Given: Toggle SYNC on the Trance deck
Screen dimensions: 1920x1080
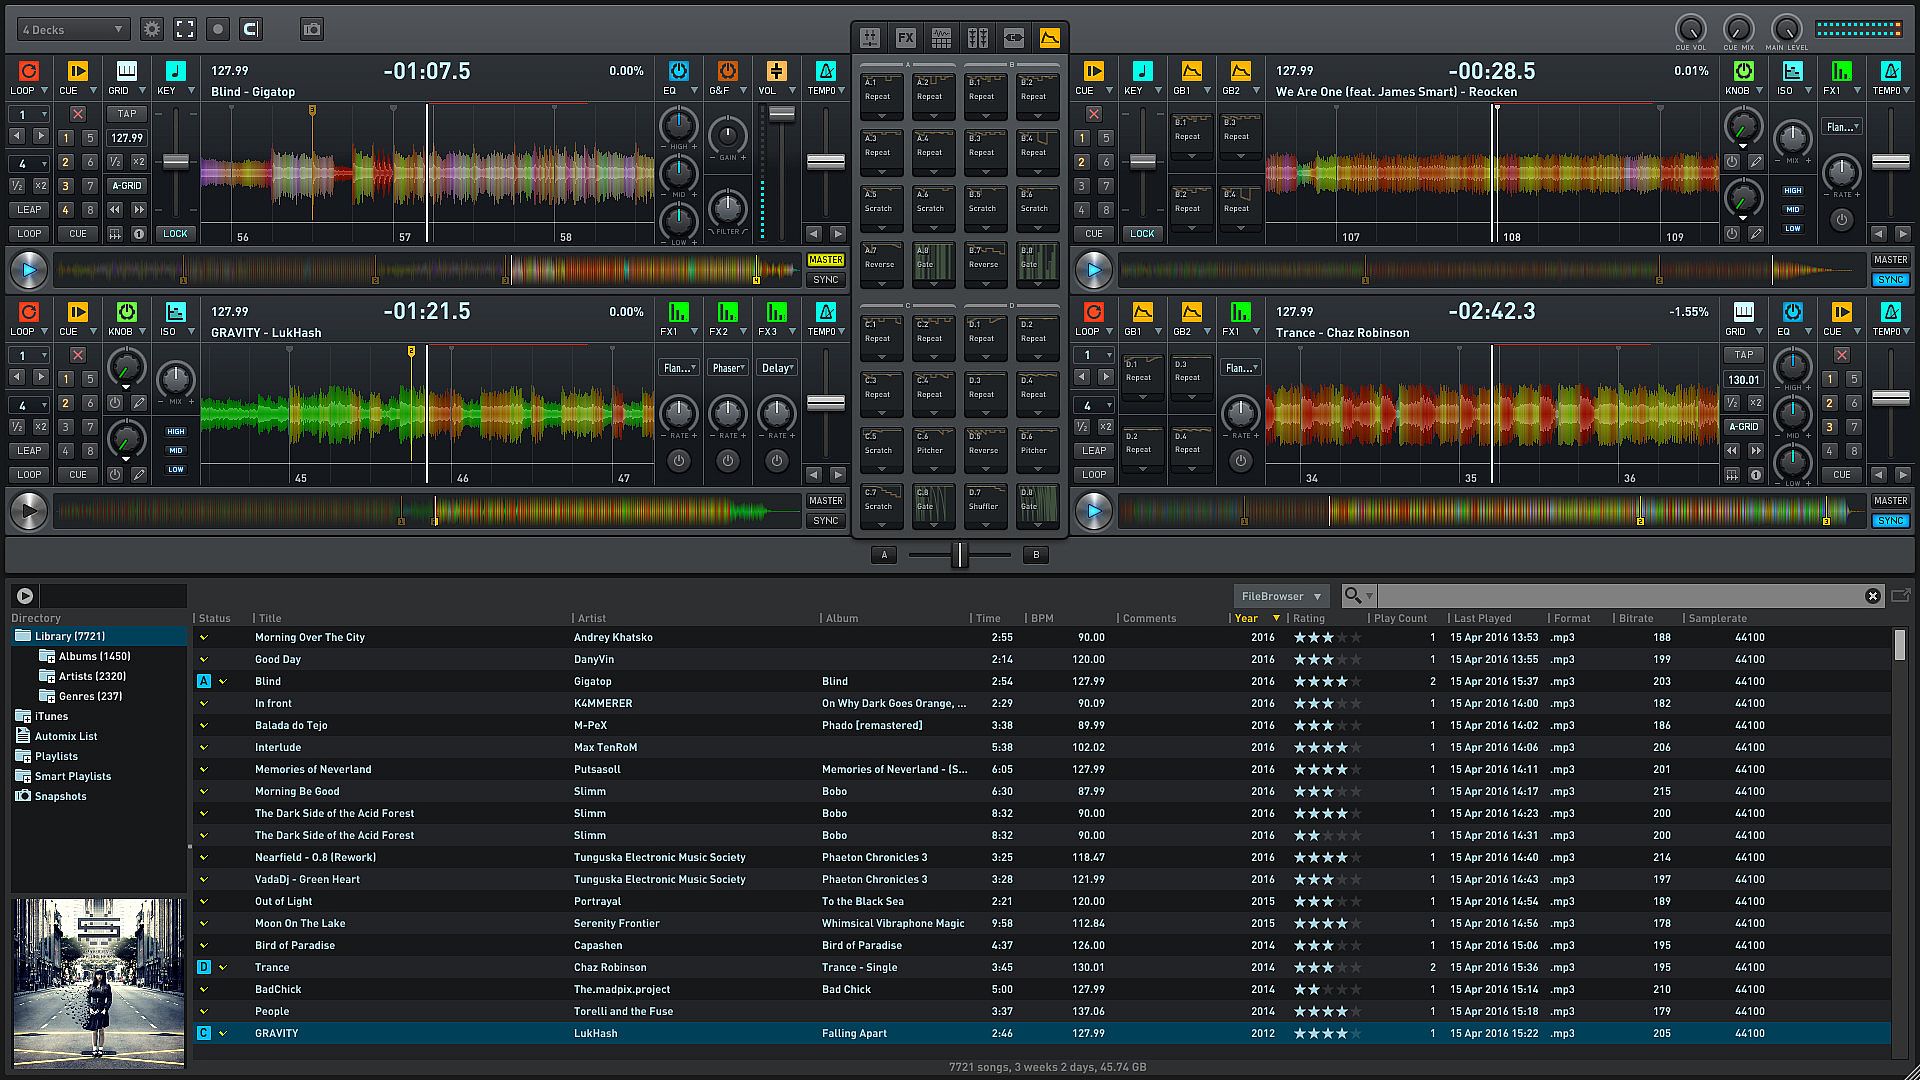Looking at the screenshot, I should tap(1890, 521).
